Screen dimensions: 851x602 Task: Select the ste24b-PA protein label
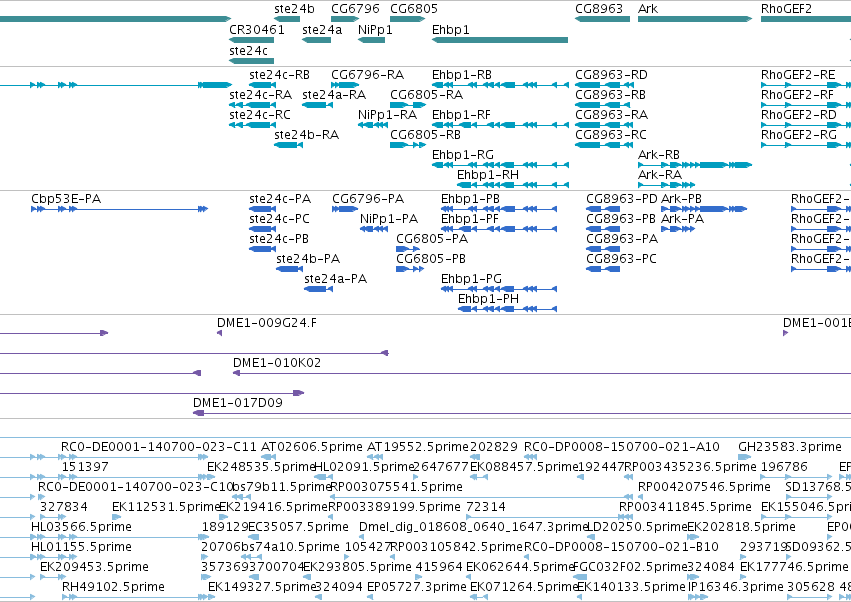[x=308, y=259]
